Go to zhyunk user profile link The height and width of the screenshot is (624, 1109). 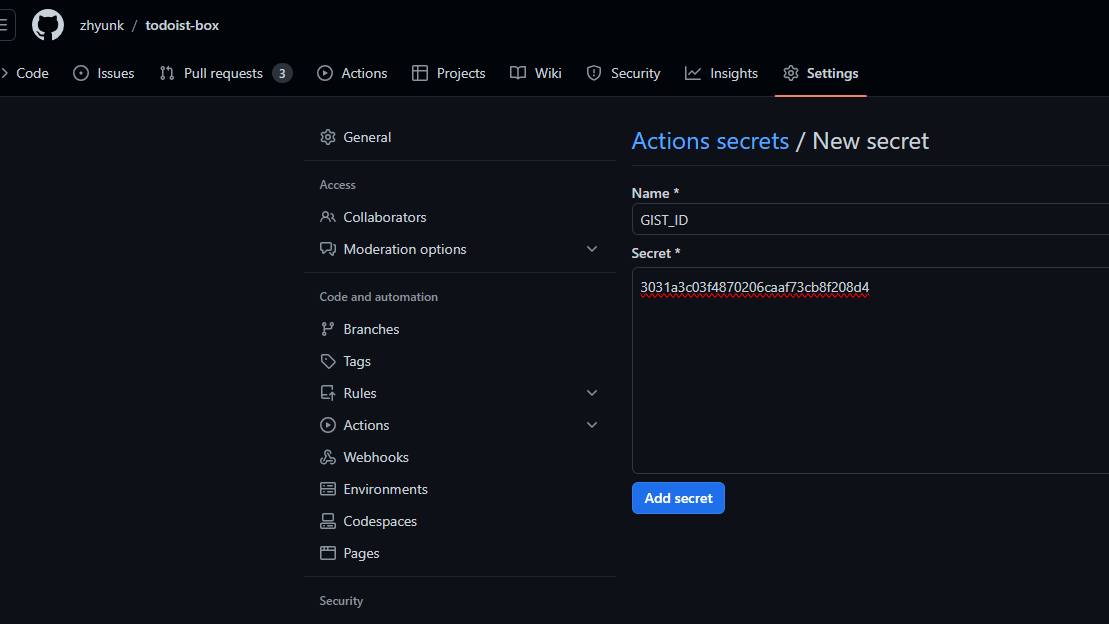[102, 25]
